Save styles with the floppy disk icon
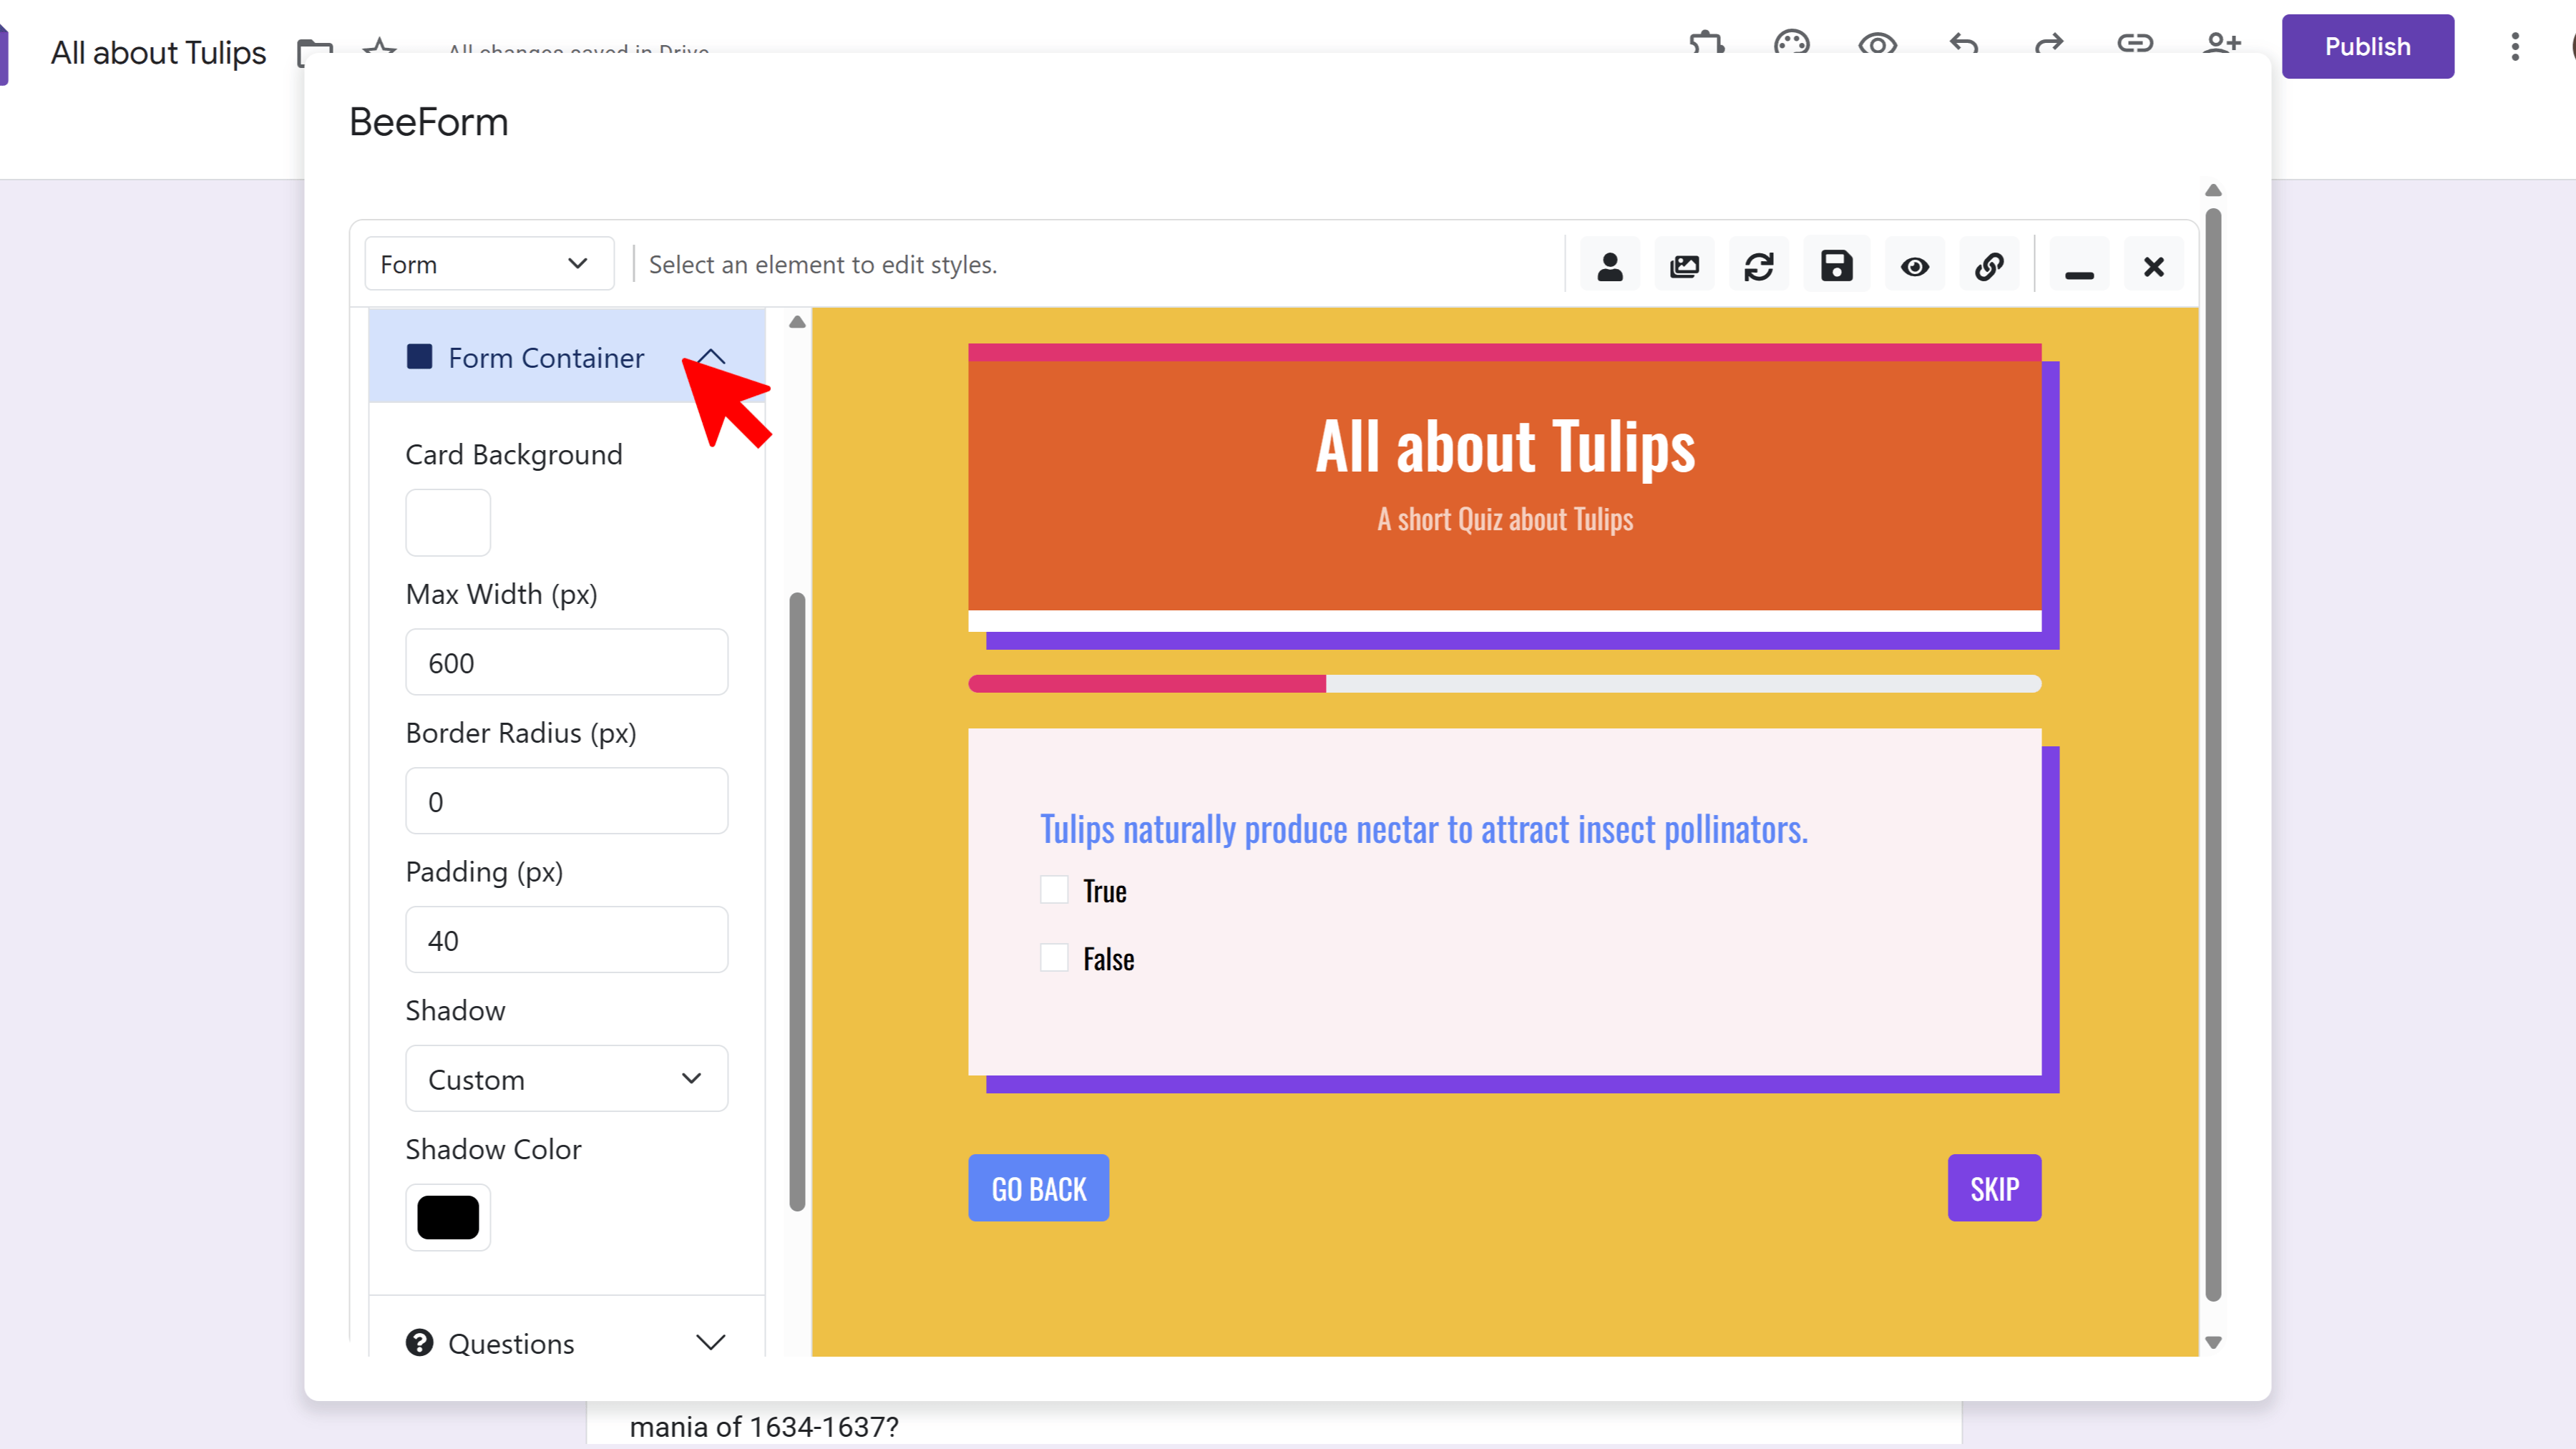2576x1449 pixels. (x=1836, y=266)
